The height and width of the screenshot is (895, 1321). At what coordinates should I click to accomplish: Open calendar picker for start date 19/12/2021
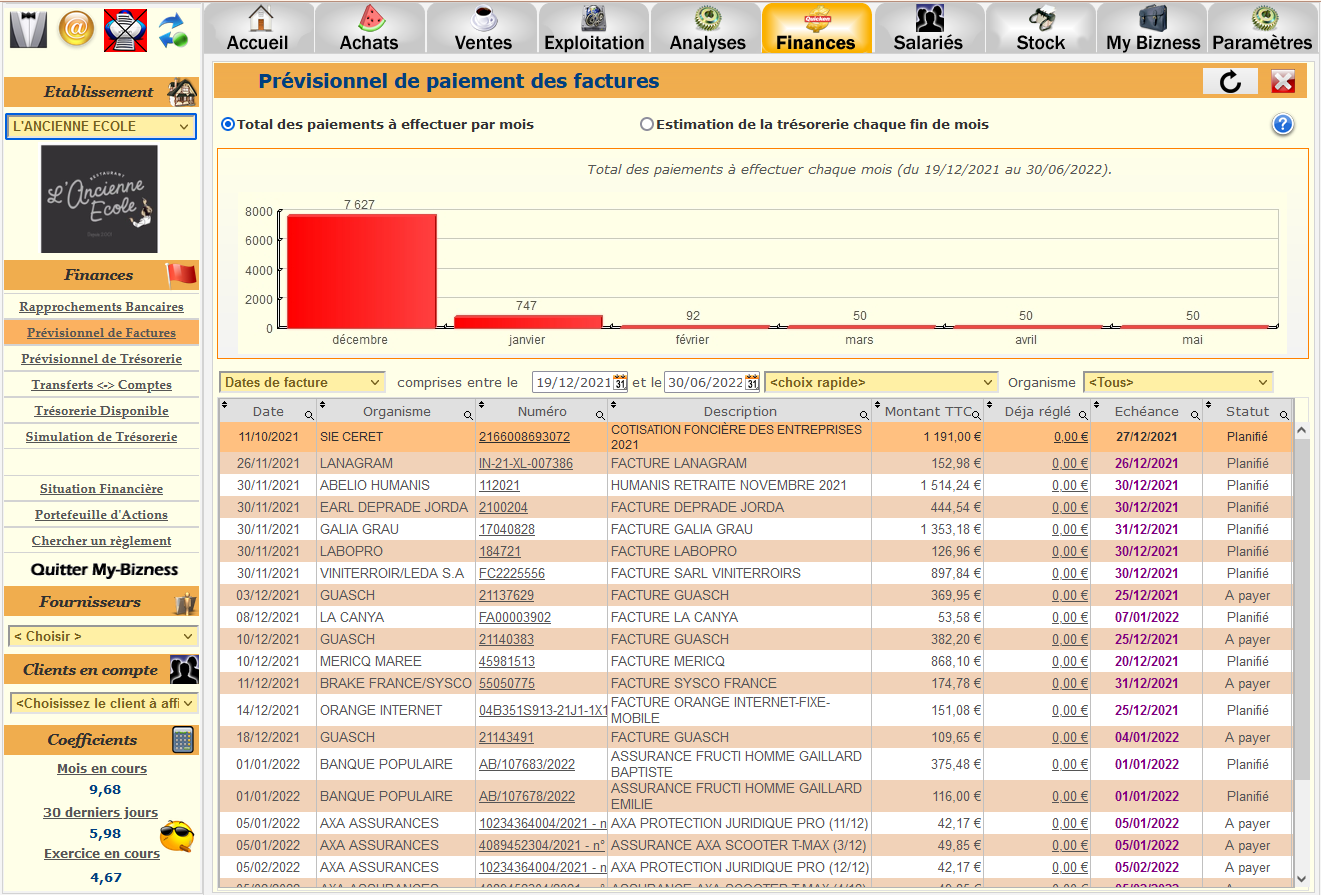pos(621,383)
